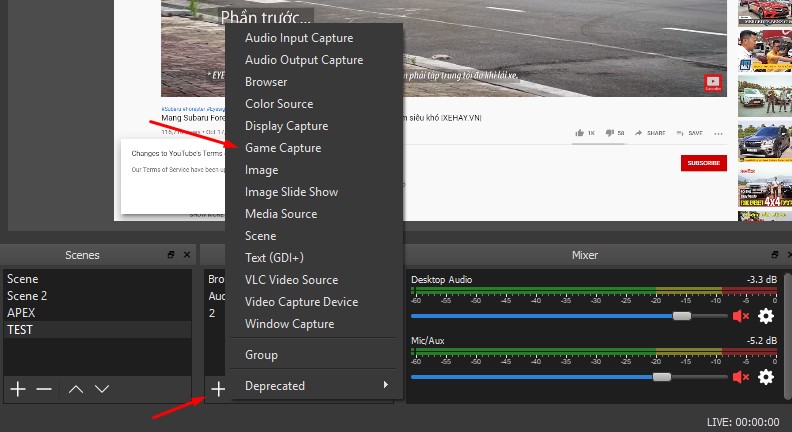Move scene down with arrow icon
This screenshot has height=432, width=792.
click(102, 389)
